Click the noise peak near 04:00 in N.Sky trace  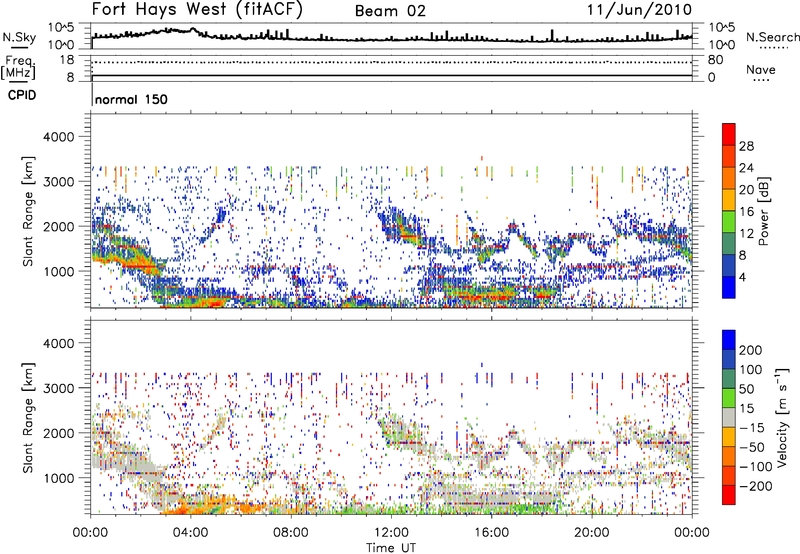pos(192,29)
